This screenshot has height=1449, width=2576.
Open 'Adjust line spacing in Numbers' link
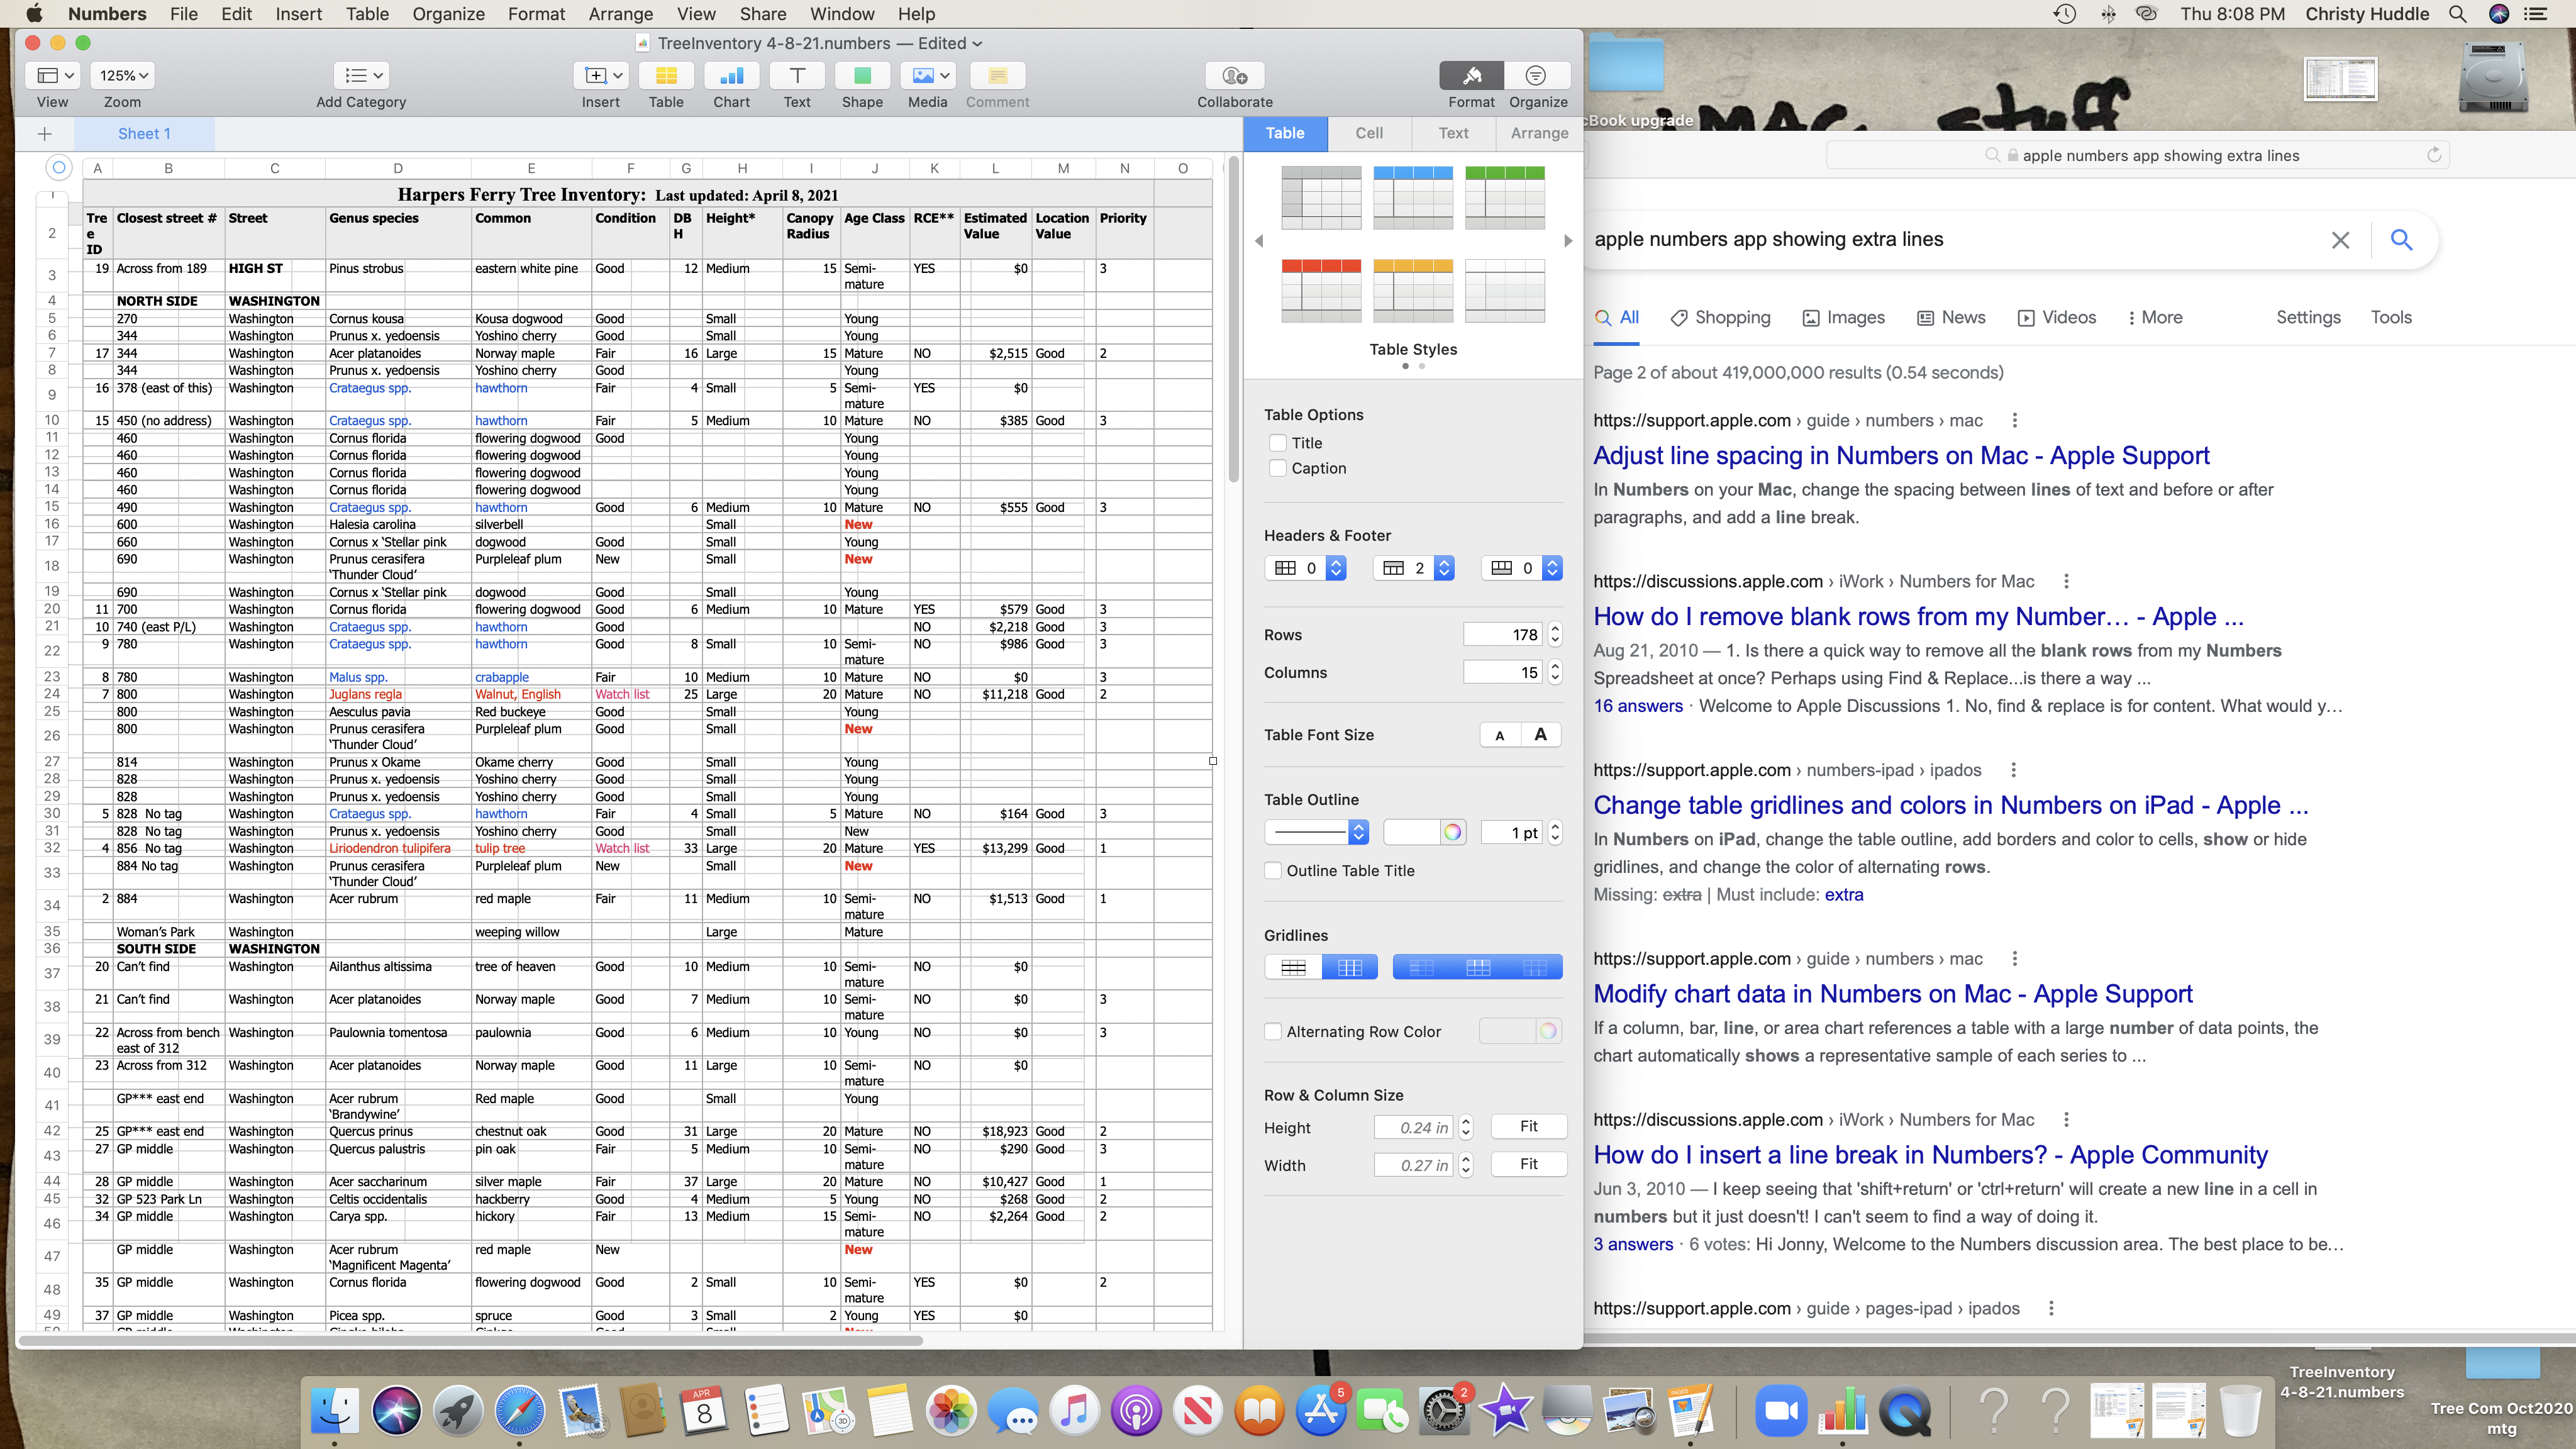tap(1901, 456)
